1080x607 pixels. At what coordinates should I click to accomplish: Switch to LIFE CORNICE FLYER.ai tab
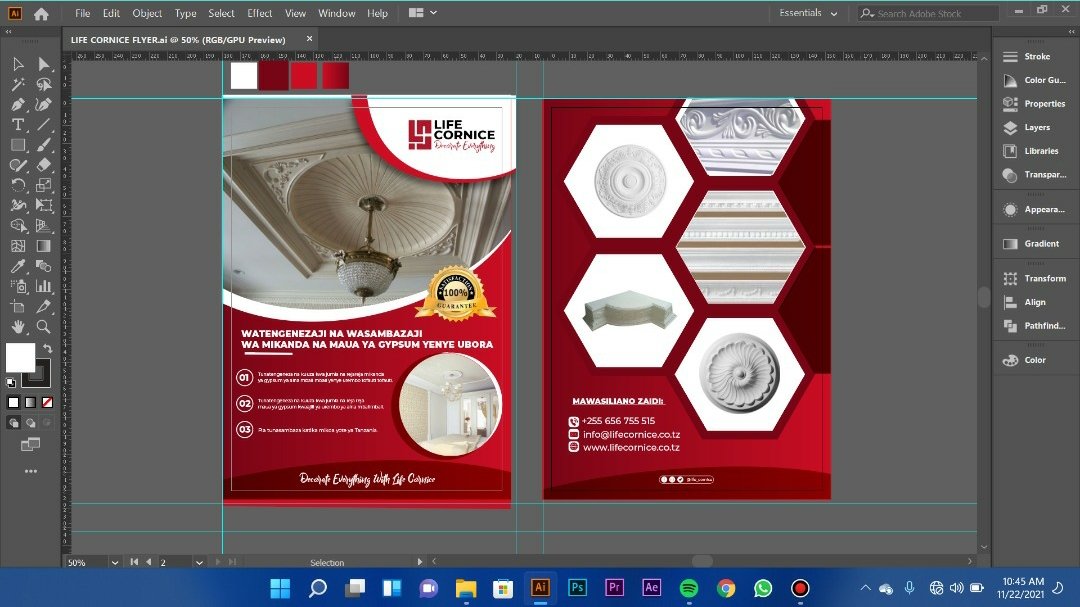(178, 40)
